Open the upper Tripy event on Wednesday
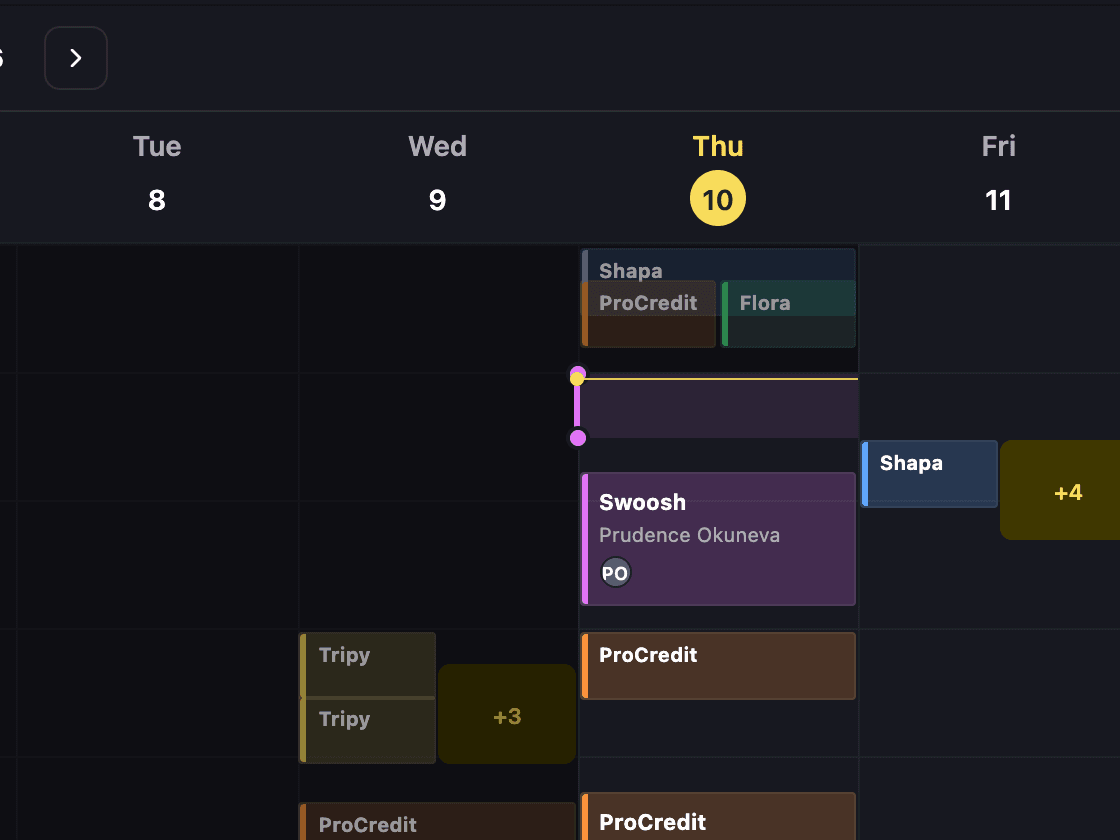The width and height of the screenshot is (1120, 840). [367, 665]
